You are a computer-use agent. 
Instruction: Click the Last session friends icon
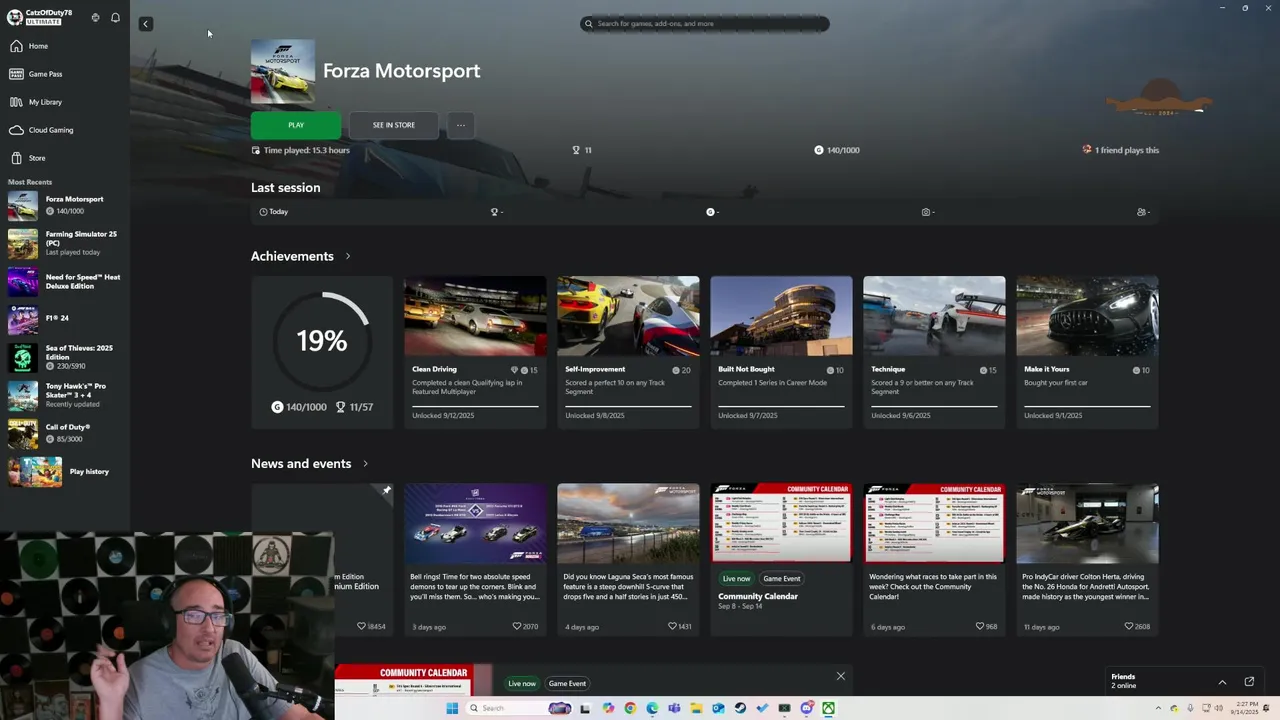1141,212
